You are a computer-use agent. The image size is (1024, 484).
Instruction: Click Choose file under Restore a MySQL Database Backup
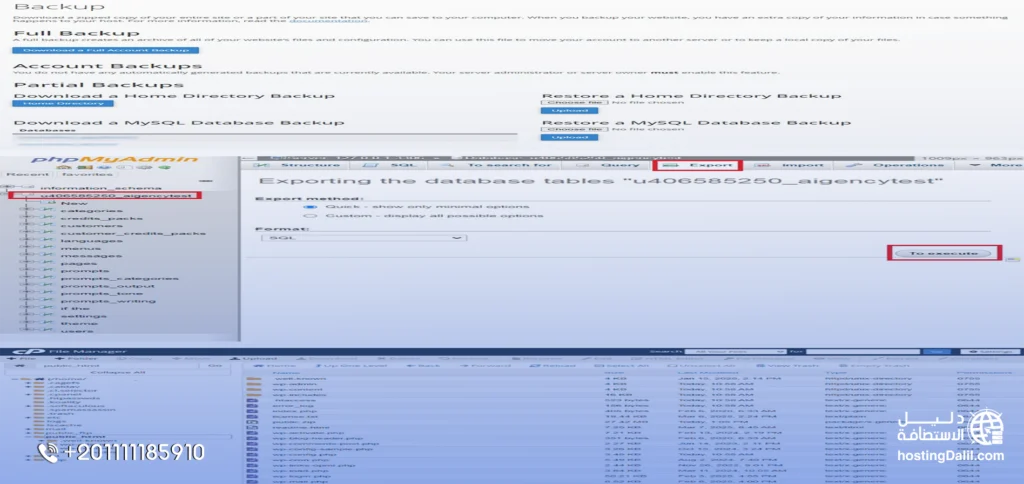(575, 129)
